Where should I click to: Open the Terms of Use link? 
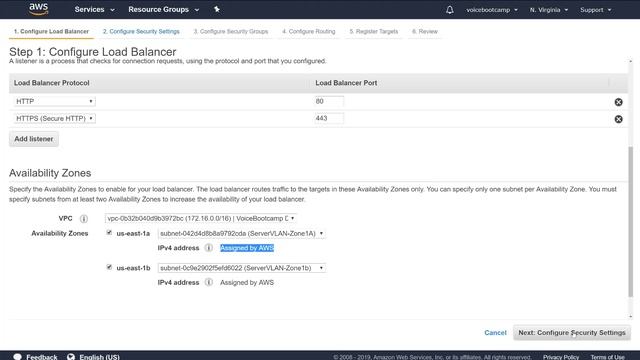607,357
